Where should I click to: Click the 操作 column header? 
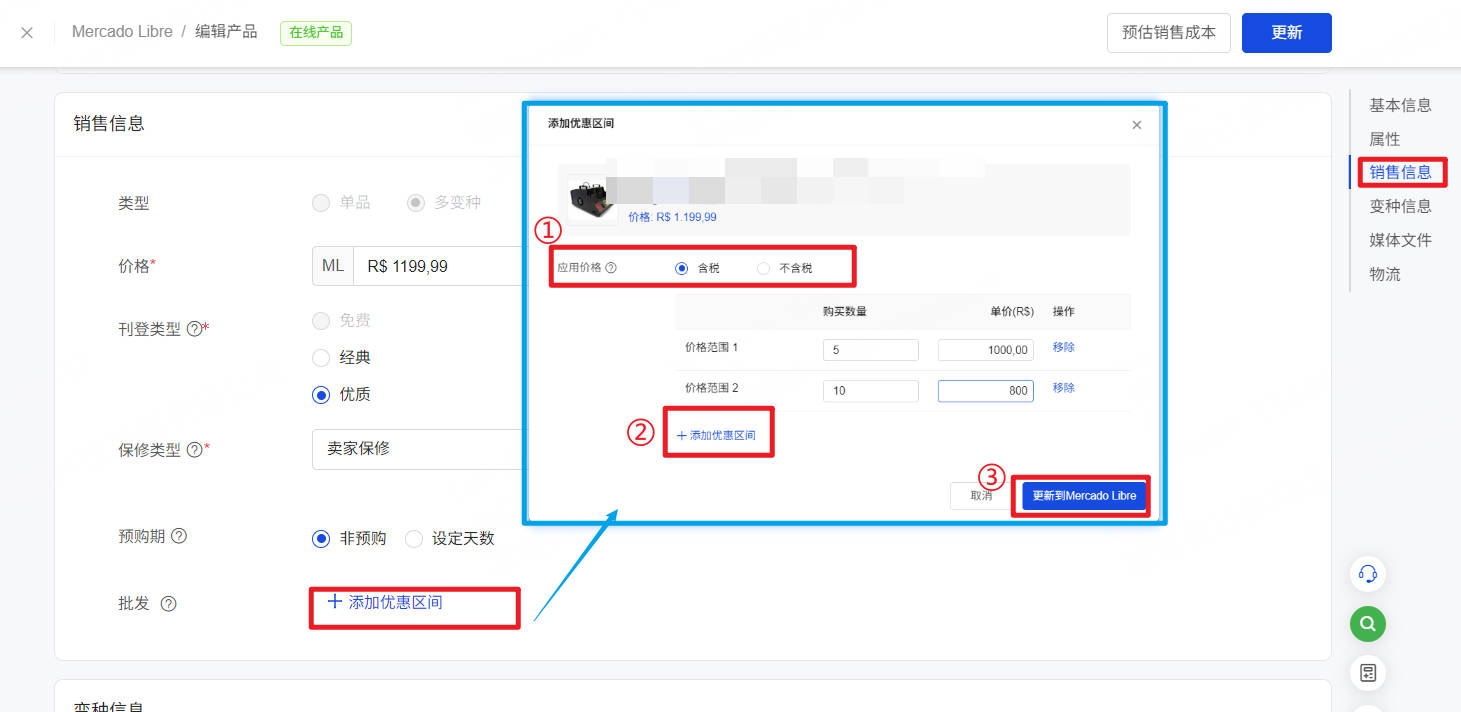click(x=1063, y=311)
